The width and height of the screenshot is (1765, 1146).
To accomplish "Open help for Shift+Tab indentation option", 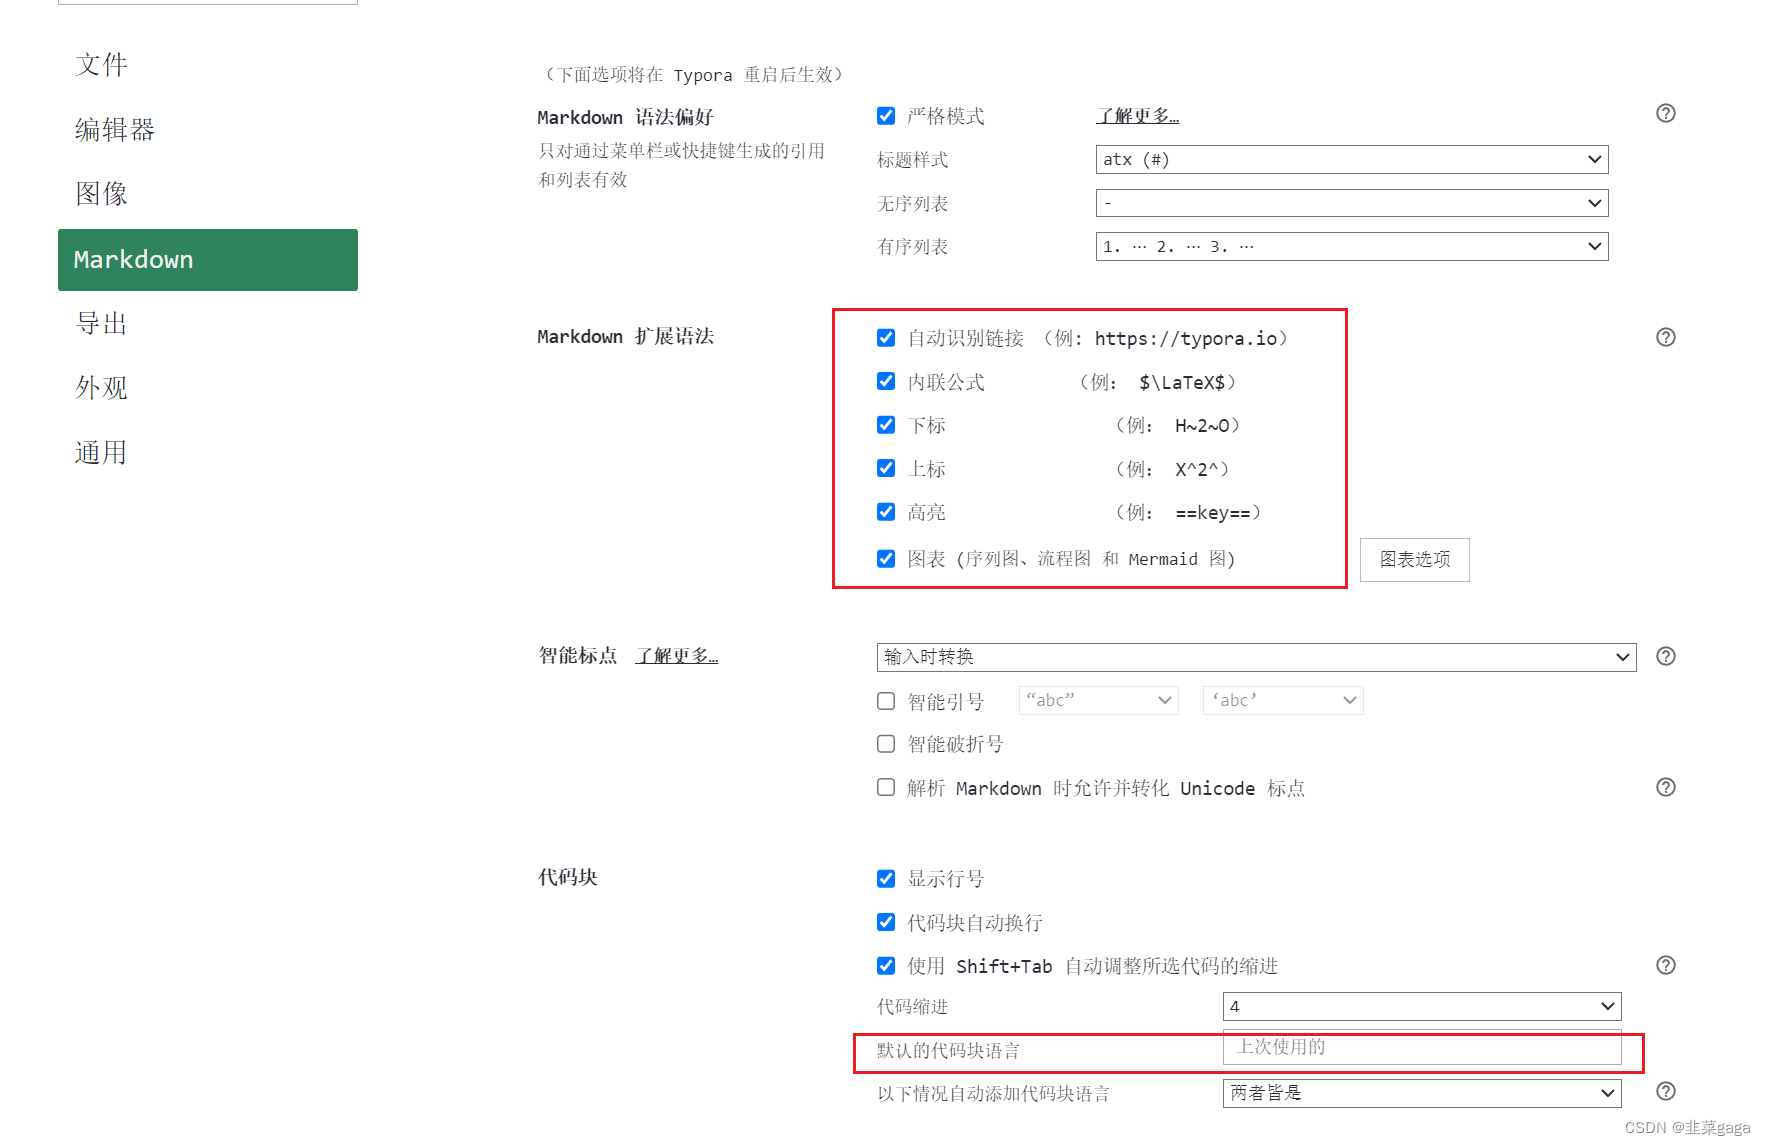I will [x=1665, y=965].
